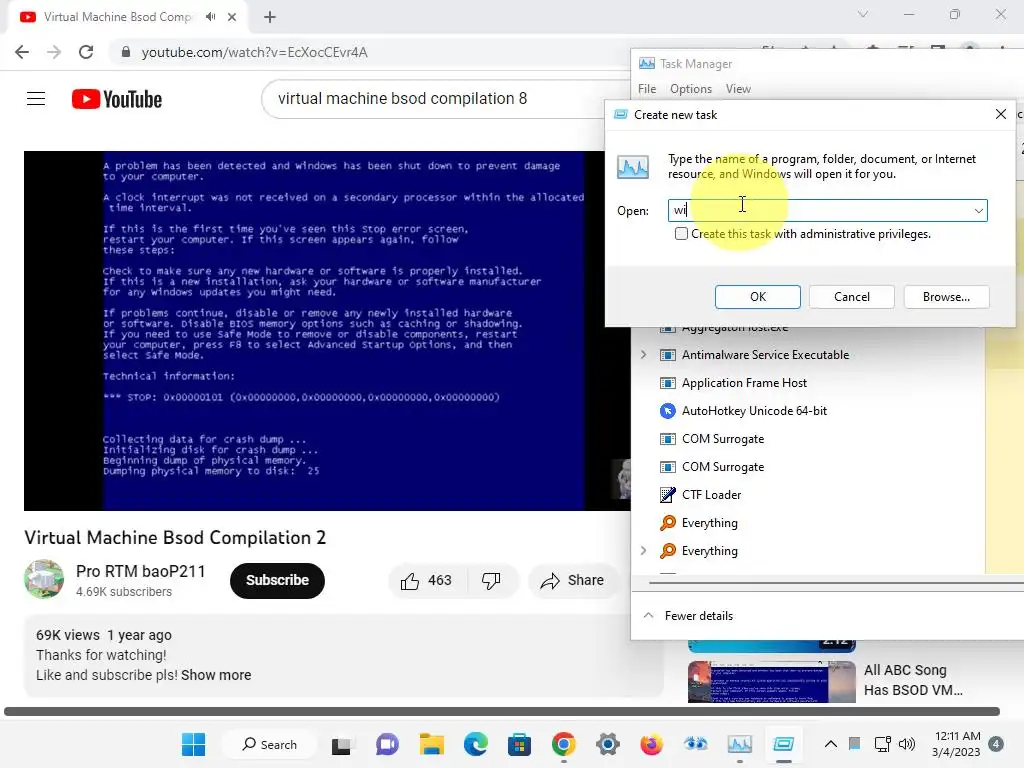Click the AutoHotkey process icon
1024x768 pixels.
[667, 411]
